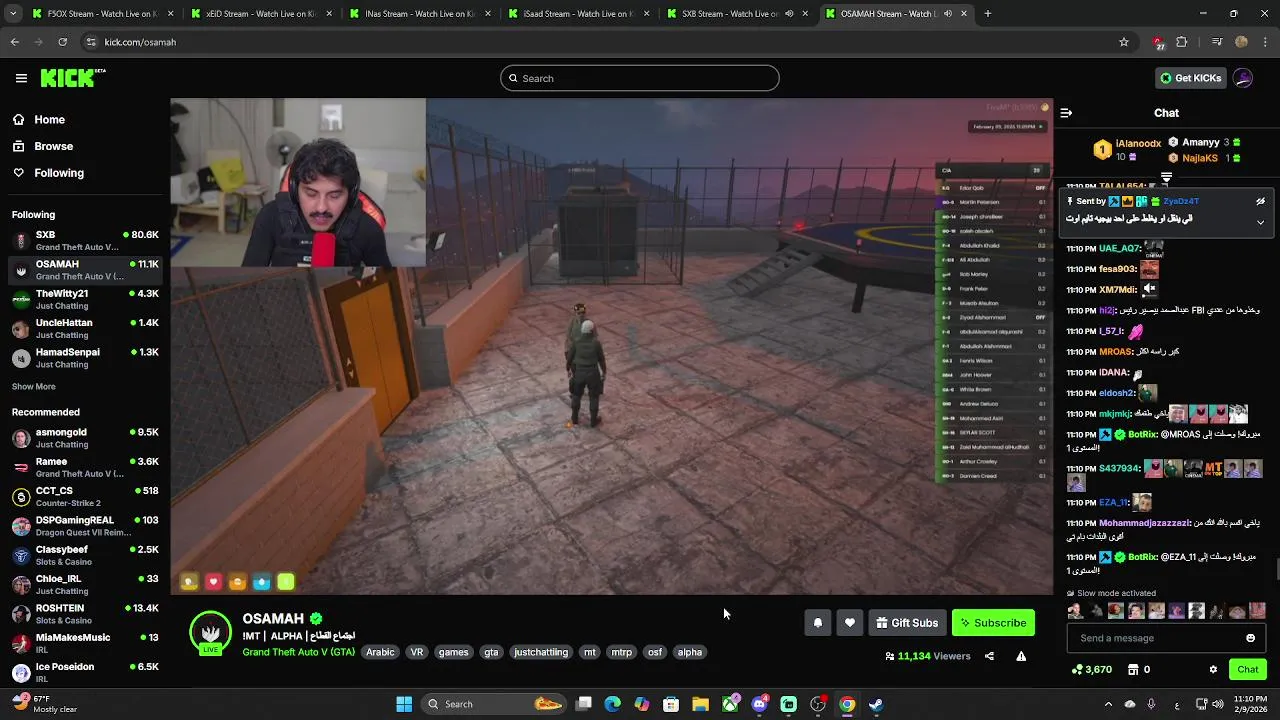Open Steam from taskbar
The width and height of the screenshot is (1280, 720).
[876, 704]
